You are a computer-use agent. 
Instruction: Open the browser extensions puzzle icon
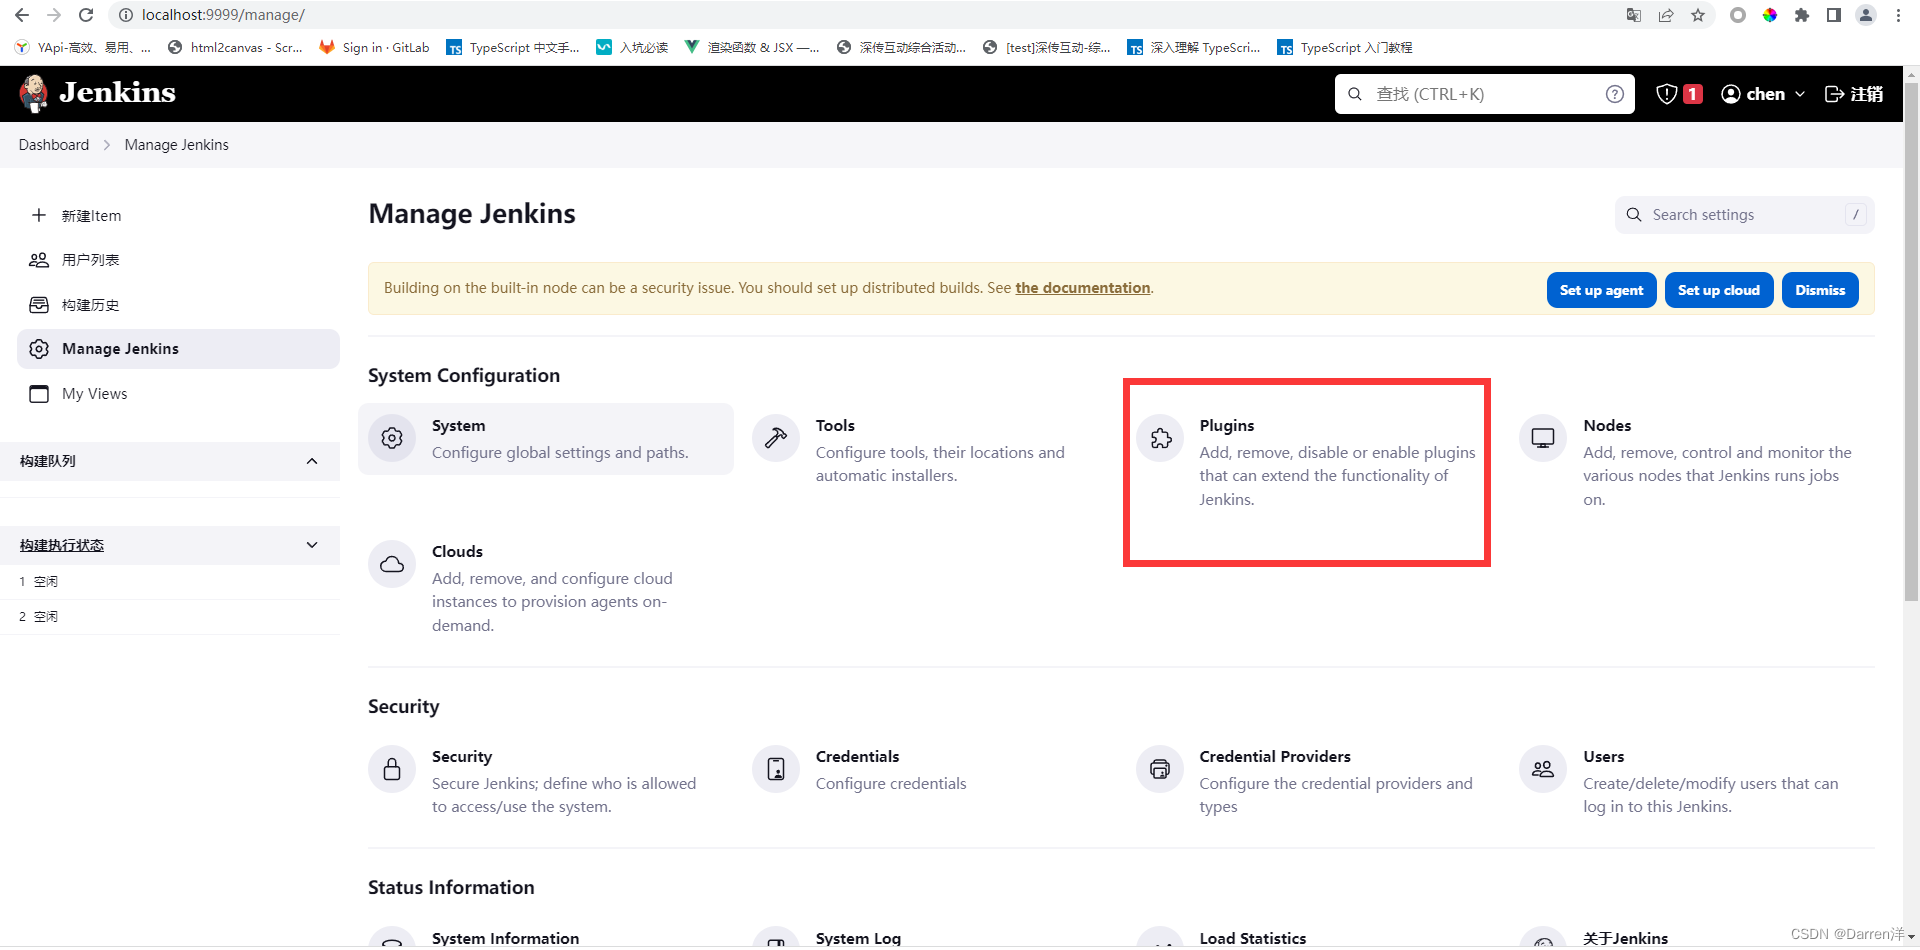pos(1802,15)
